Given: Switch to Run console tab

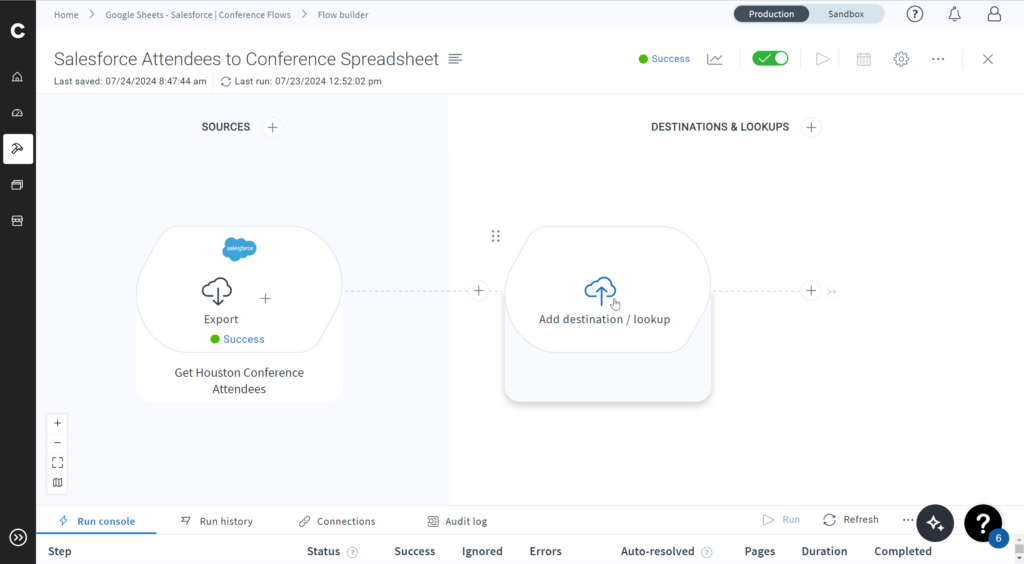Looking at the screenshot, I should point(97,521).
